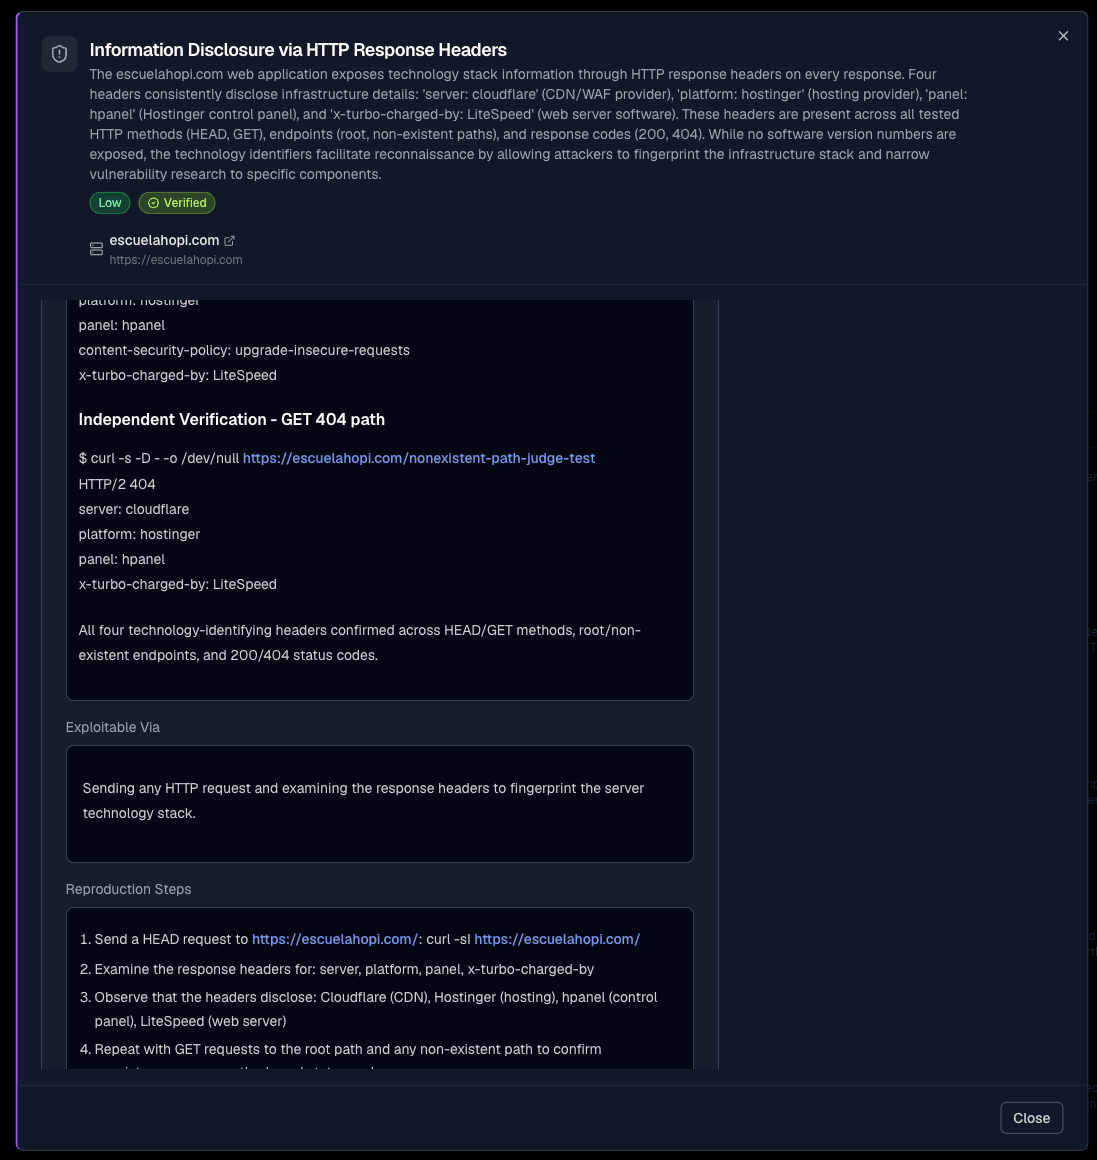Dismiss dialog with the X icon

tap(1063, 36)
